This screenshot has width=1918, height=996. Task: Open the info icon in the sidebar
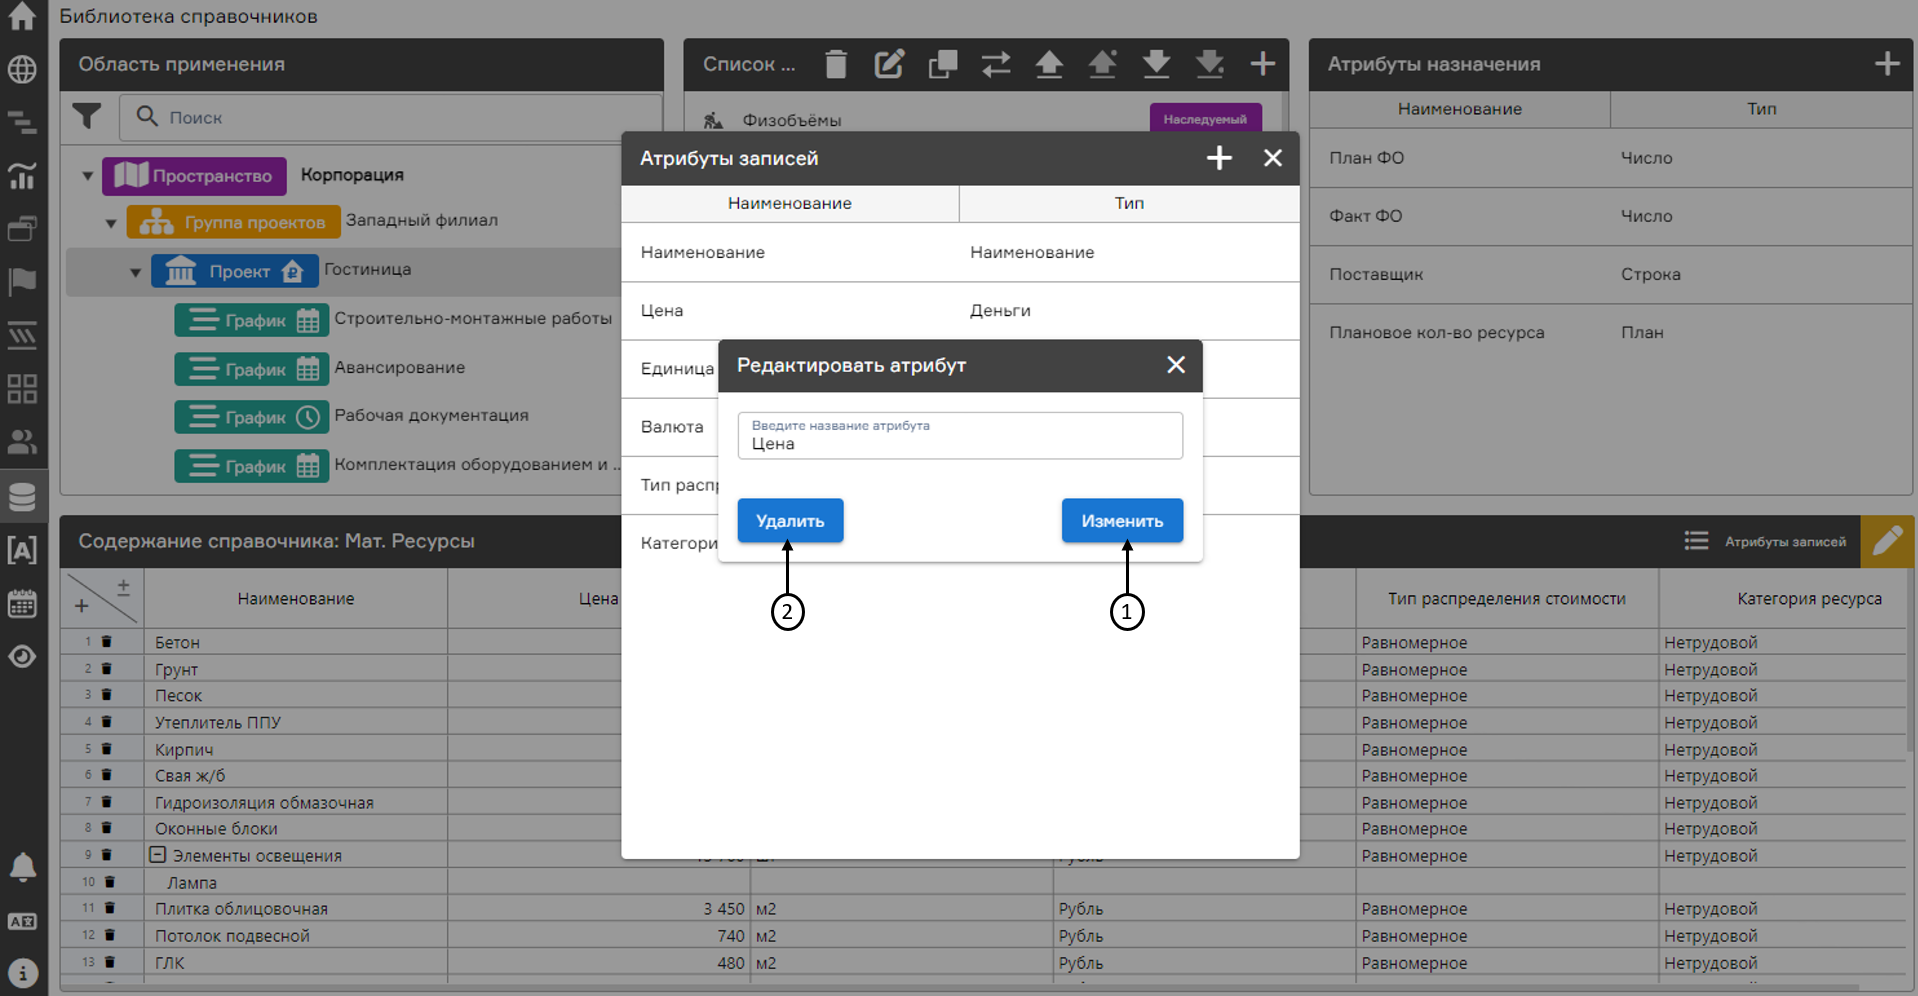coord(22,972)
